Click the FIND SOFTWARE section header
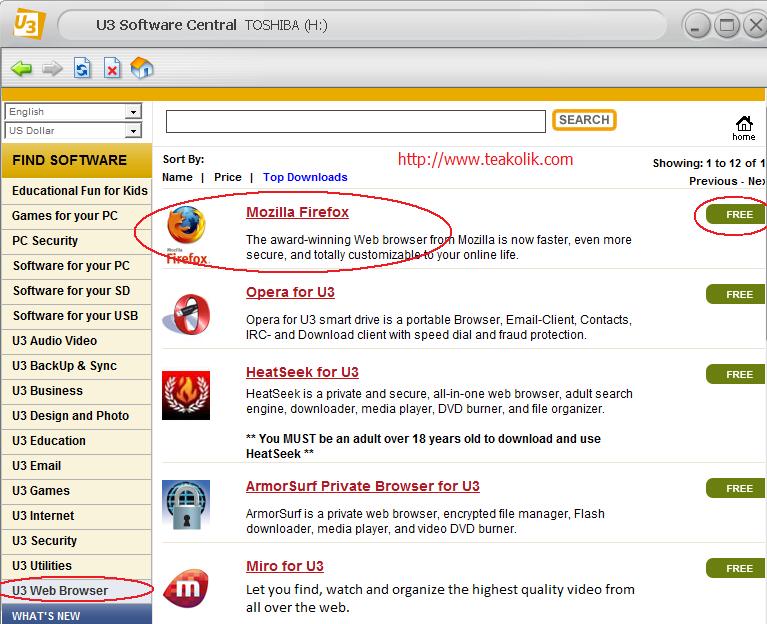Image resolution: width=767 pixels, height=624 pixels. click(77, 160)
